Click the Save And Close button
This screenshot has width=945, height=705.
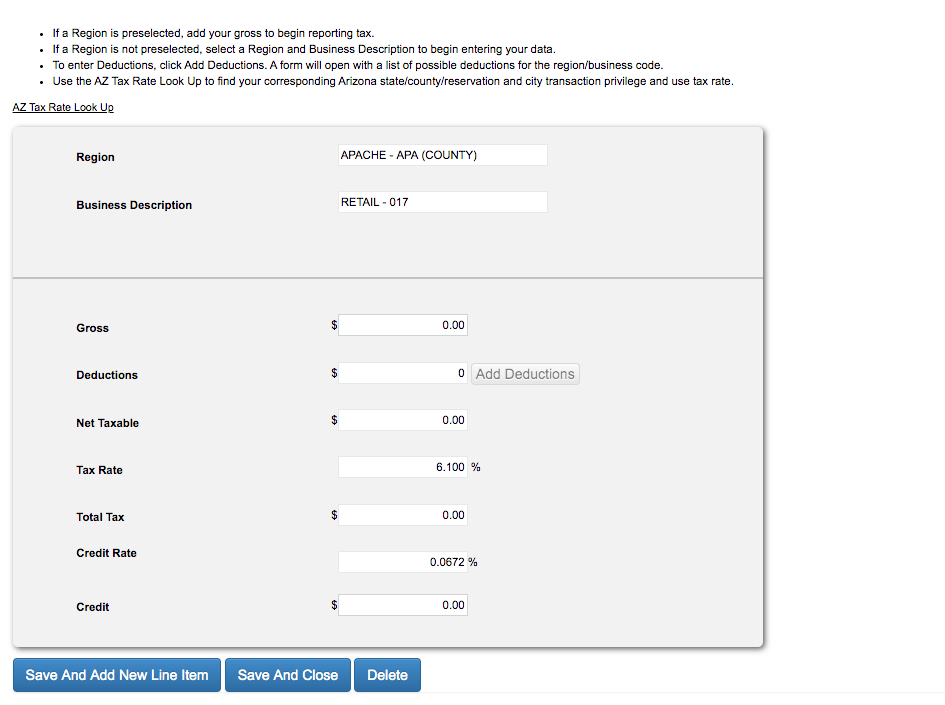click(287, 675)
